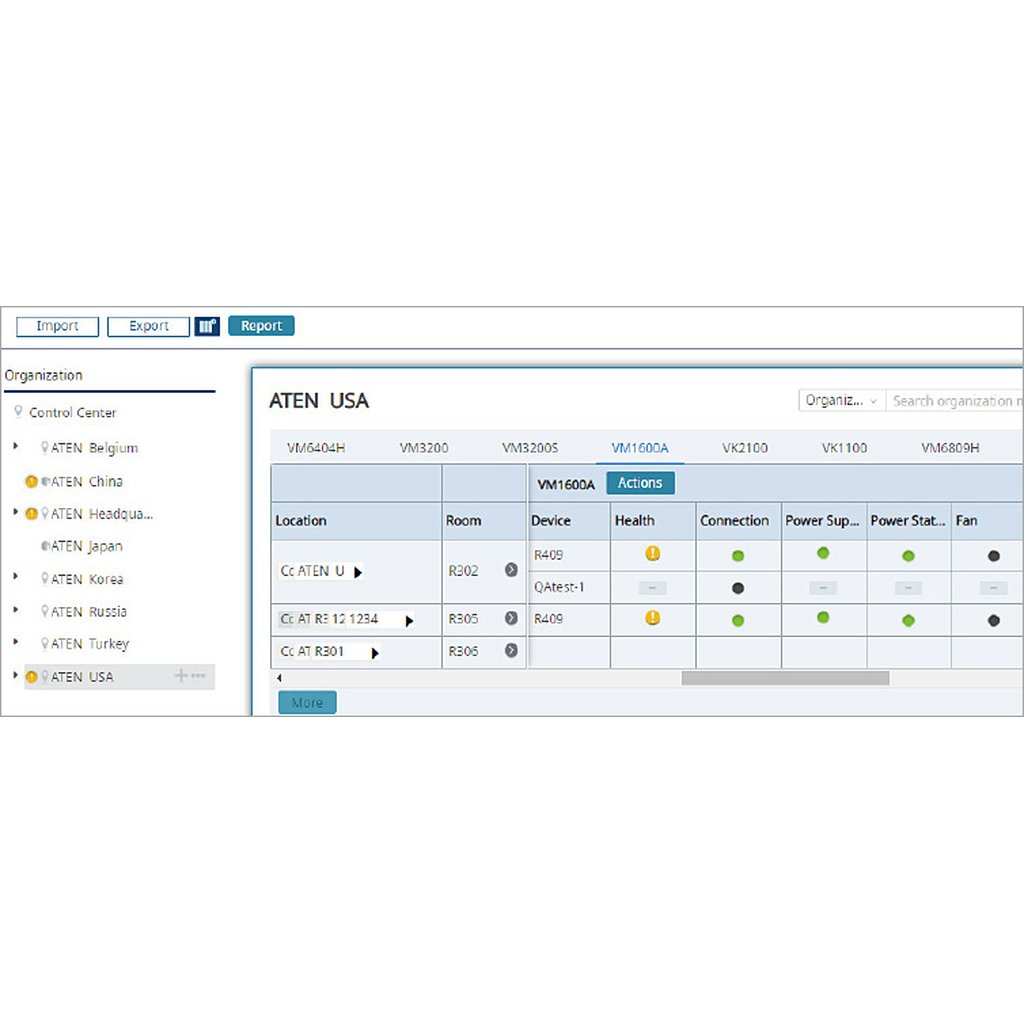Click the green Connection indicator for R409
The image size is (1024, 1024).
click(737, 555)
